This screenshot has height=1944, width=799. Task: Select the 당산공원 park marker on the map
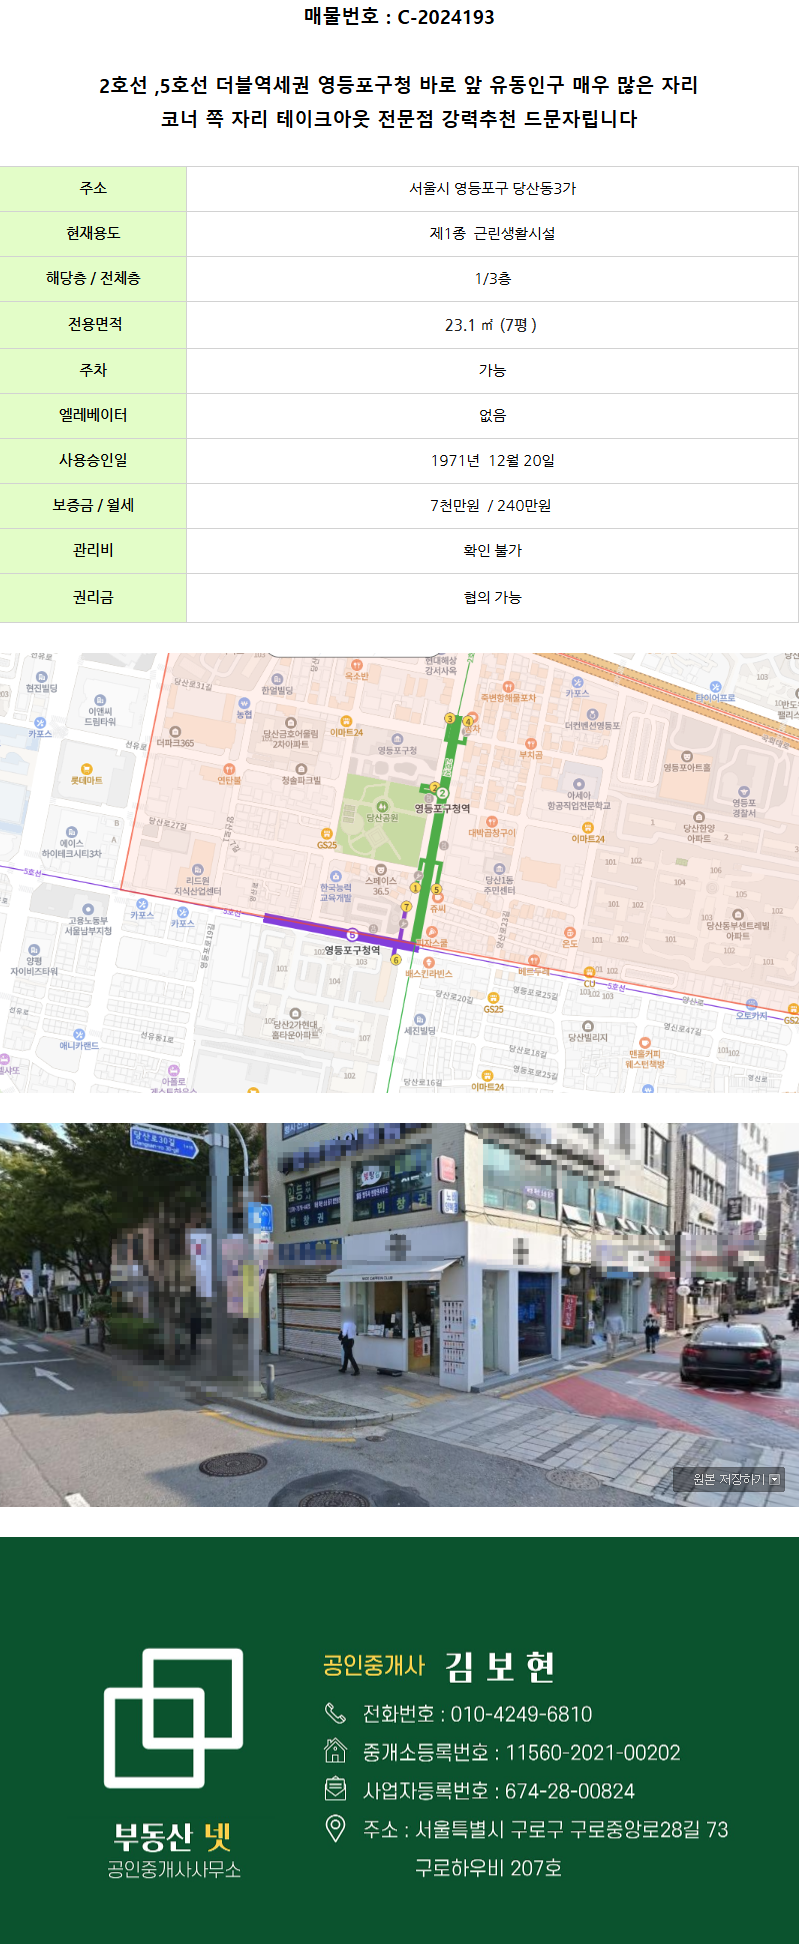tap(382, 806)
